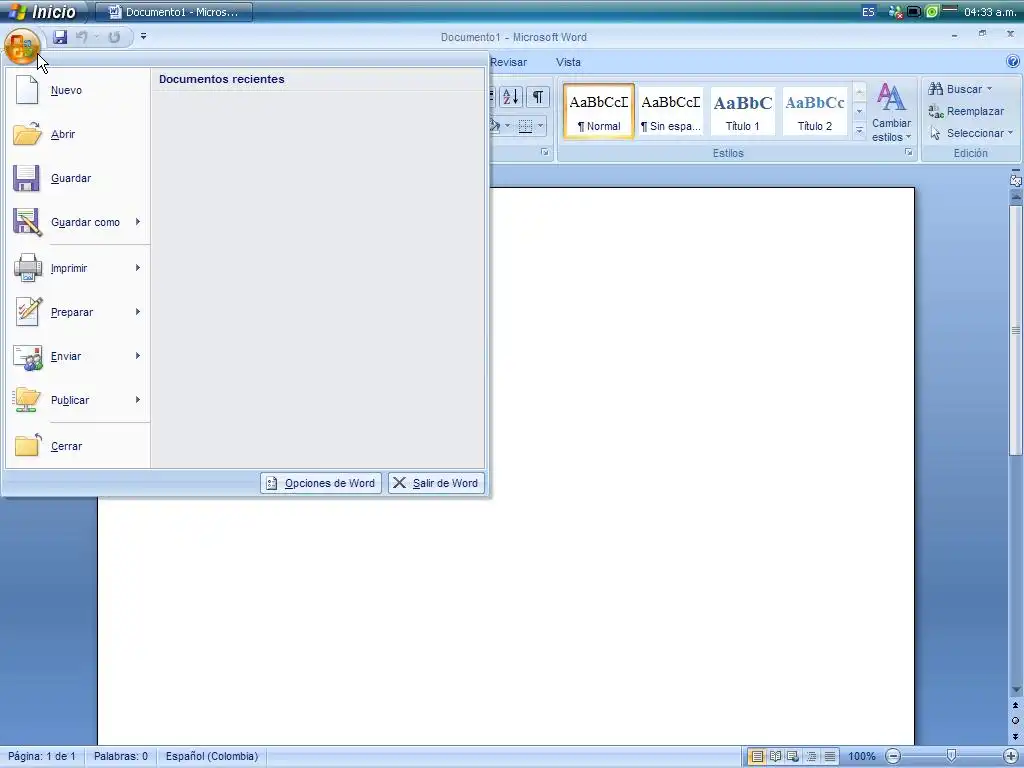Apply the Título 1 style
This screenshot has height=768, width=1024.
(x=743, y=112)
